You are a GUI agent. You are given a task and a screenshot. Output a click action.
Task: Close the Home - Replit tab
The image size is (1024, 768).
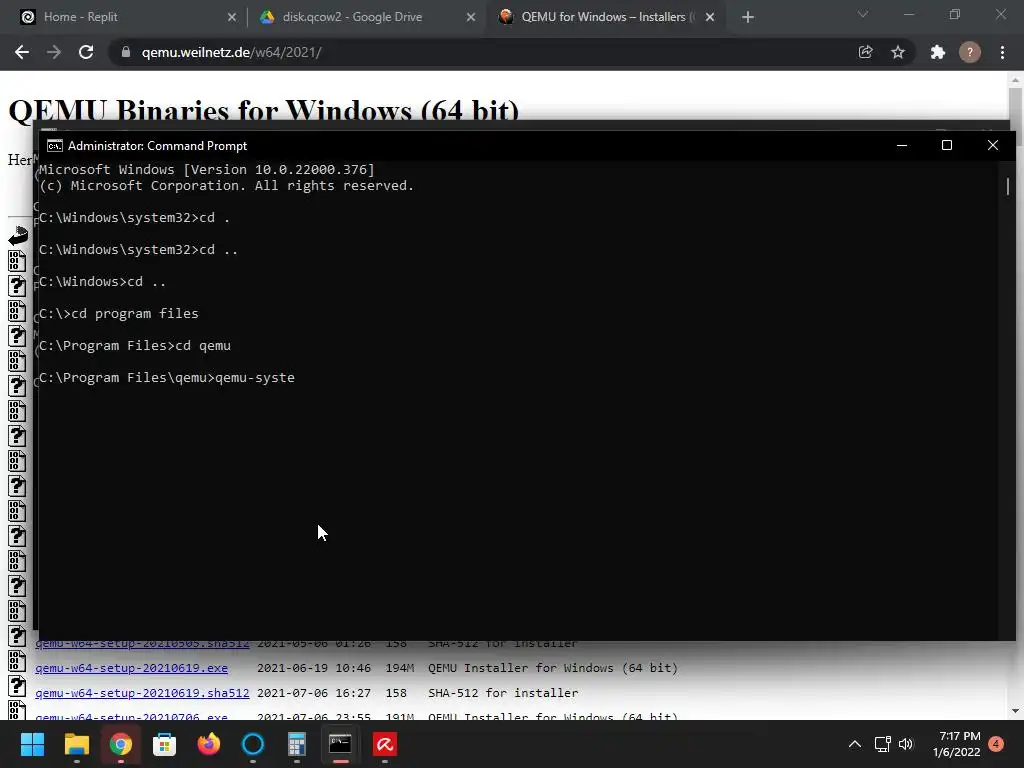pos(232,17)
